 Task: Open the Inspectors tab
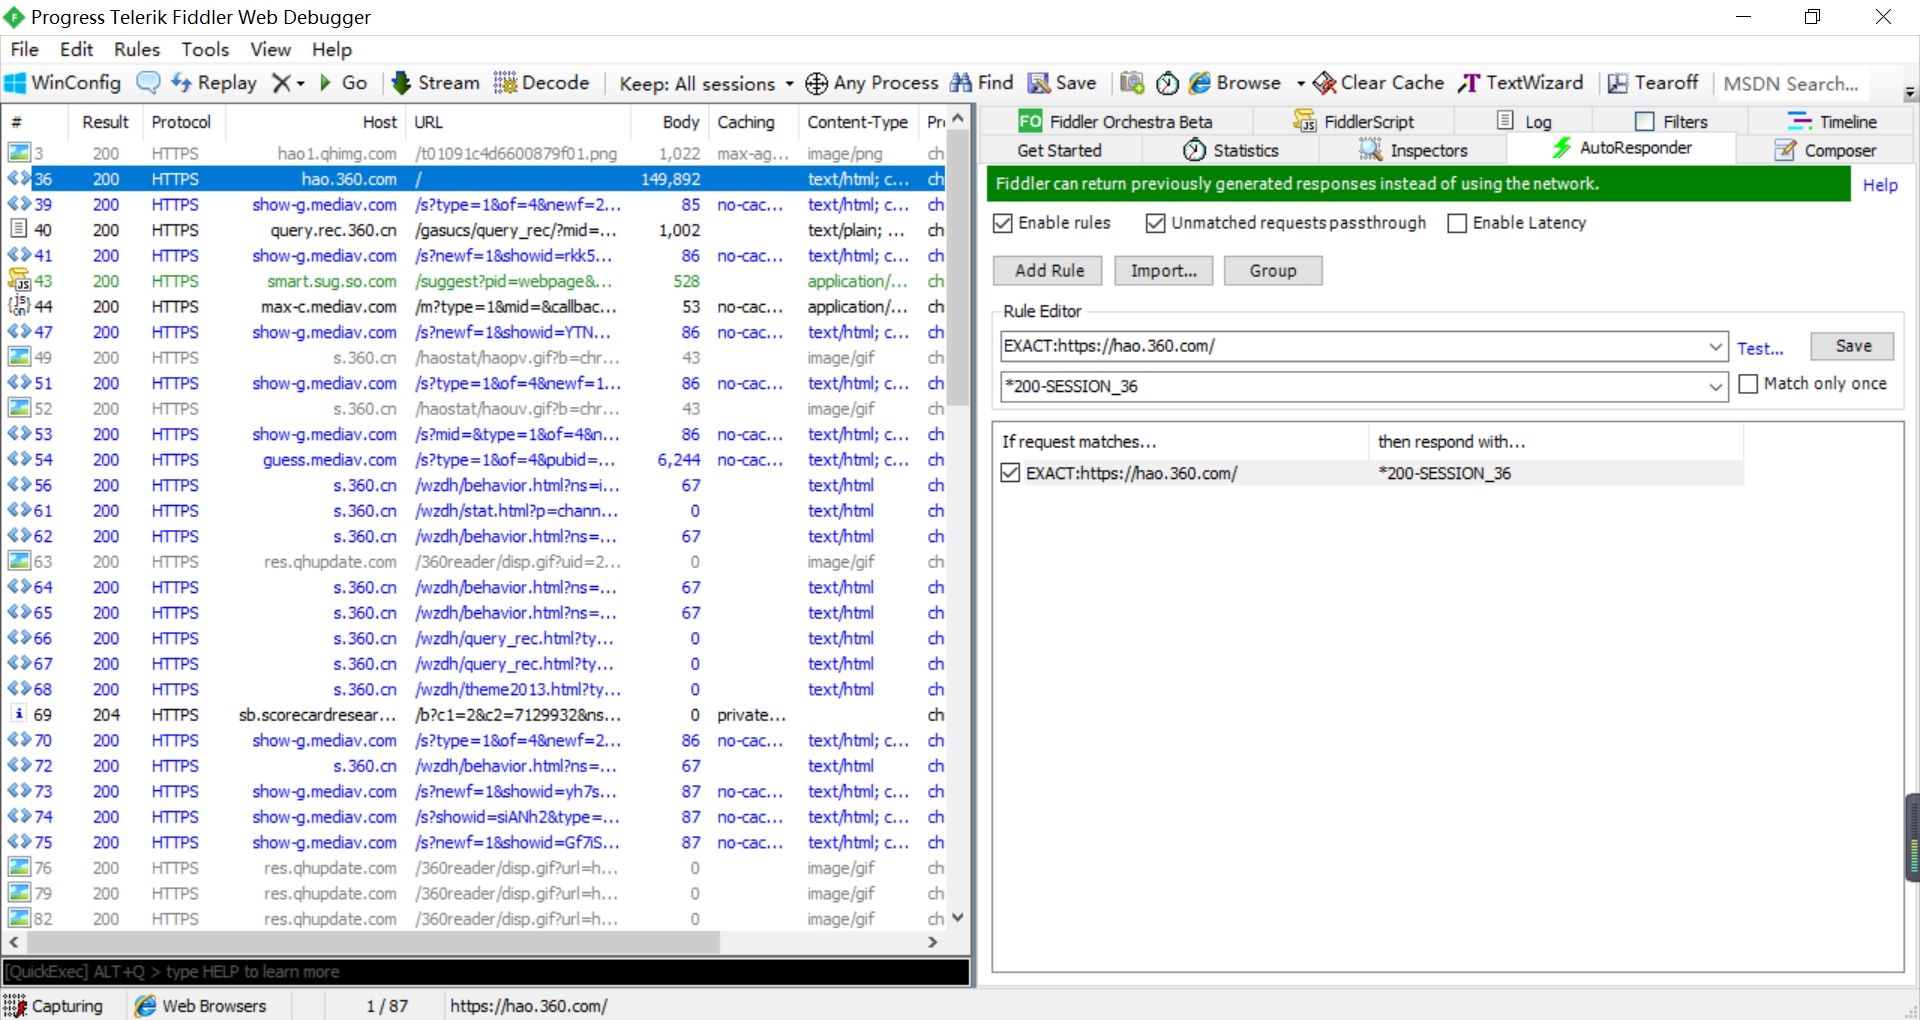(1413, 151)
